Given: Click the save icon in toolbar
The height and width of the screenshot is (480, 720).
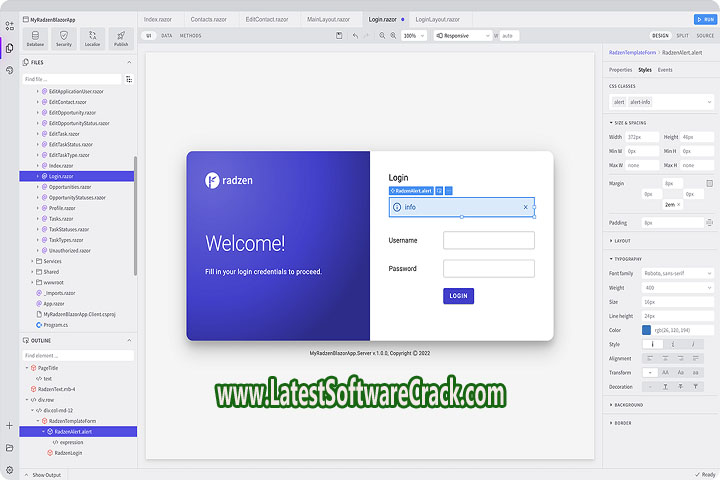Looking at the screenshot, I should (339, 35).
